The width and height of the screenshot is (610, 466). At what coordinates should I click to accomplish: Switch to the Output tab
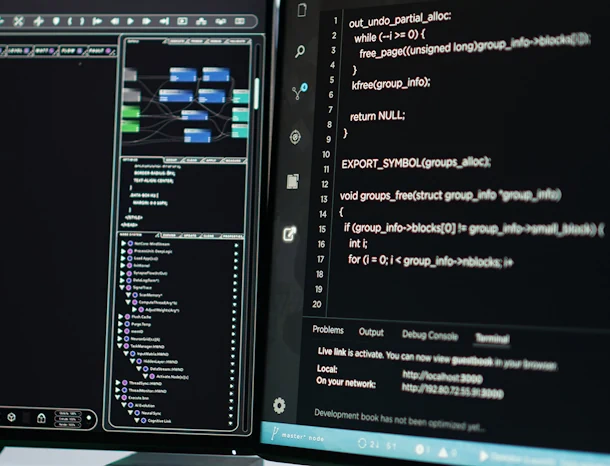[371, 332]
